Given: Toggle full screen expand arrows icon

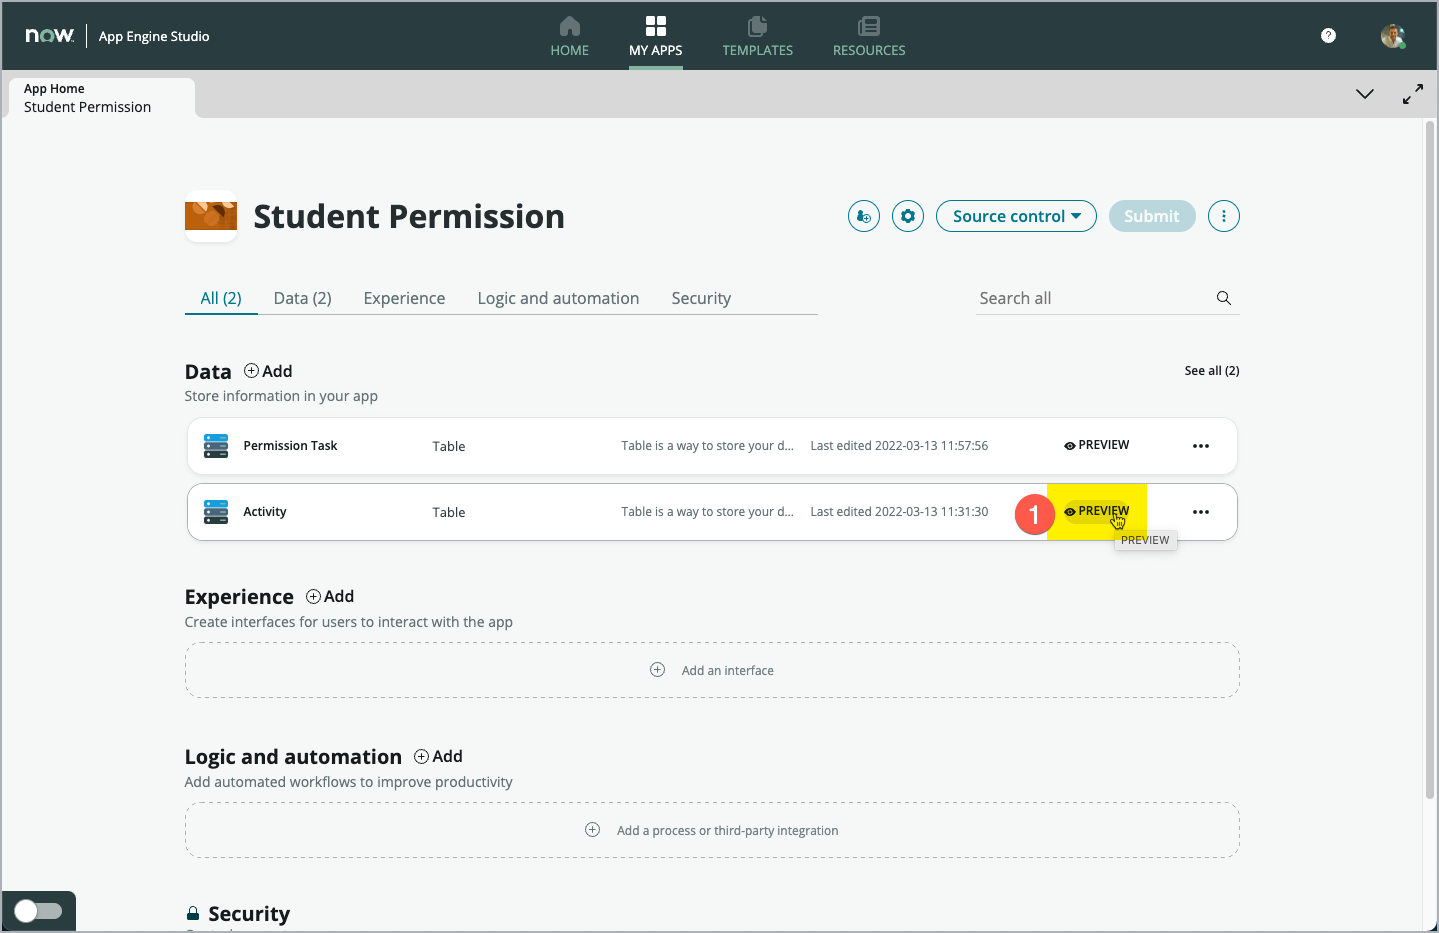Looking at the screenshot, I should pos(1412,94).
